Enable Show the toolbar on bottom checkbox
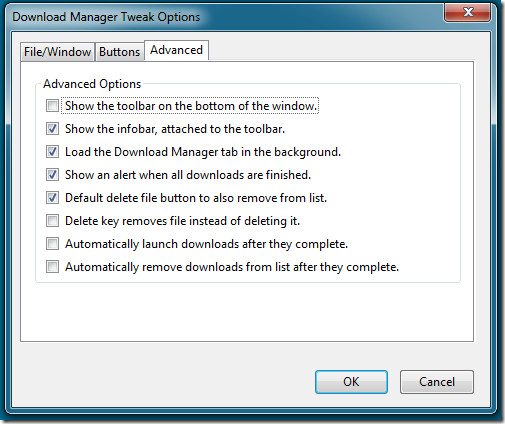Viewport: 505px width, 424px height. (52, 106)
